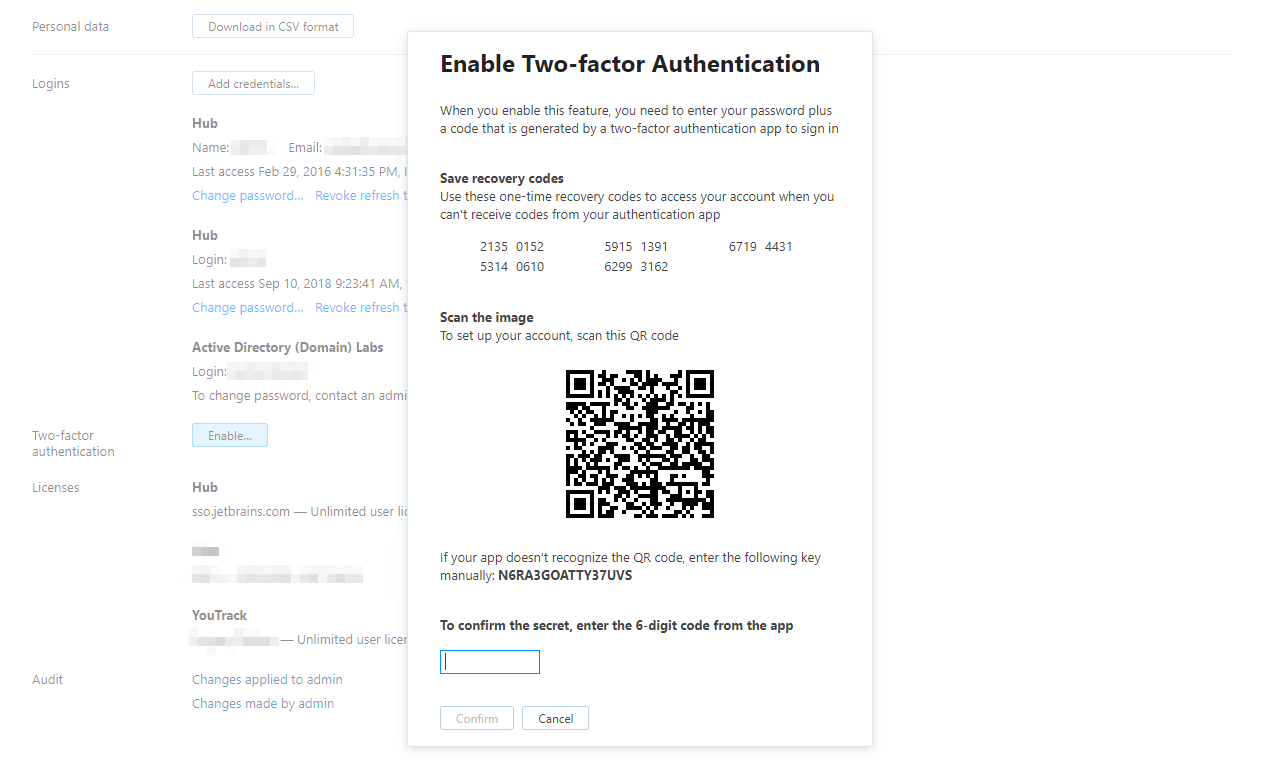The width and height of the screenshot is (1280, 764).
Task: Open the Changes applied to admin link
Action: click(x=267, y=679)
